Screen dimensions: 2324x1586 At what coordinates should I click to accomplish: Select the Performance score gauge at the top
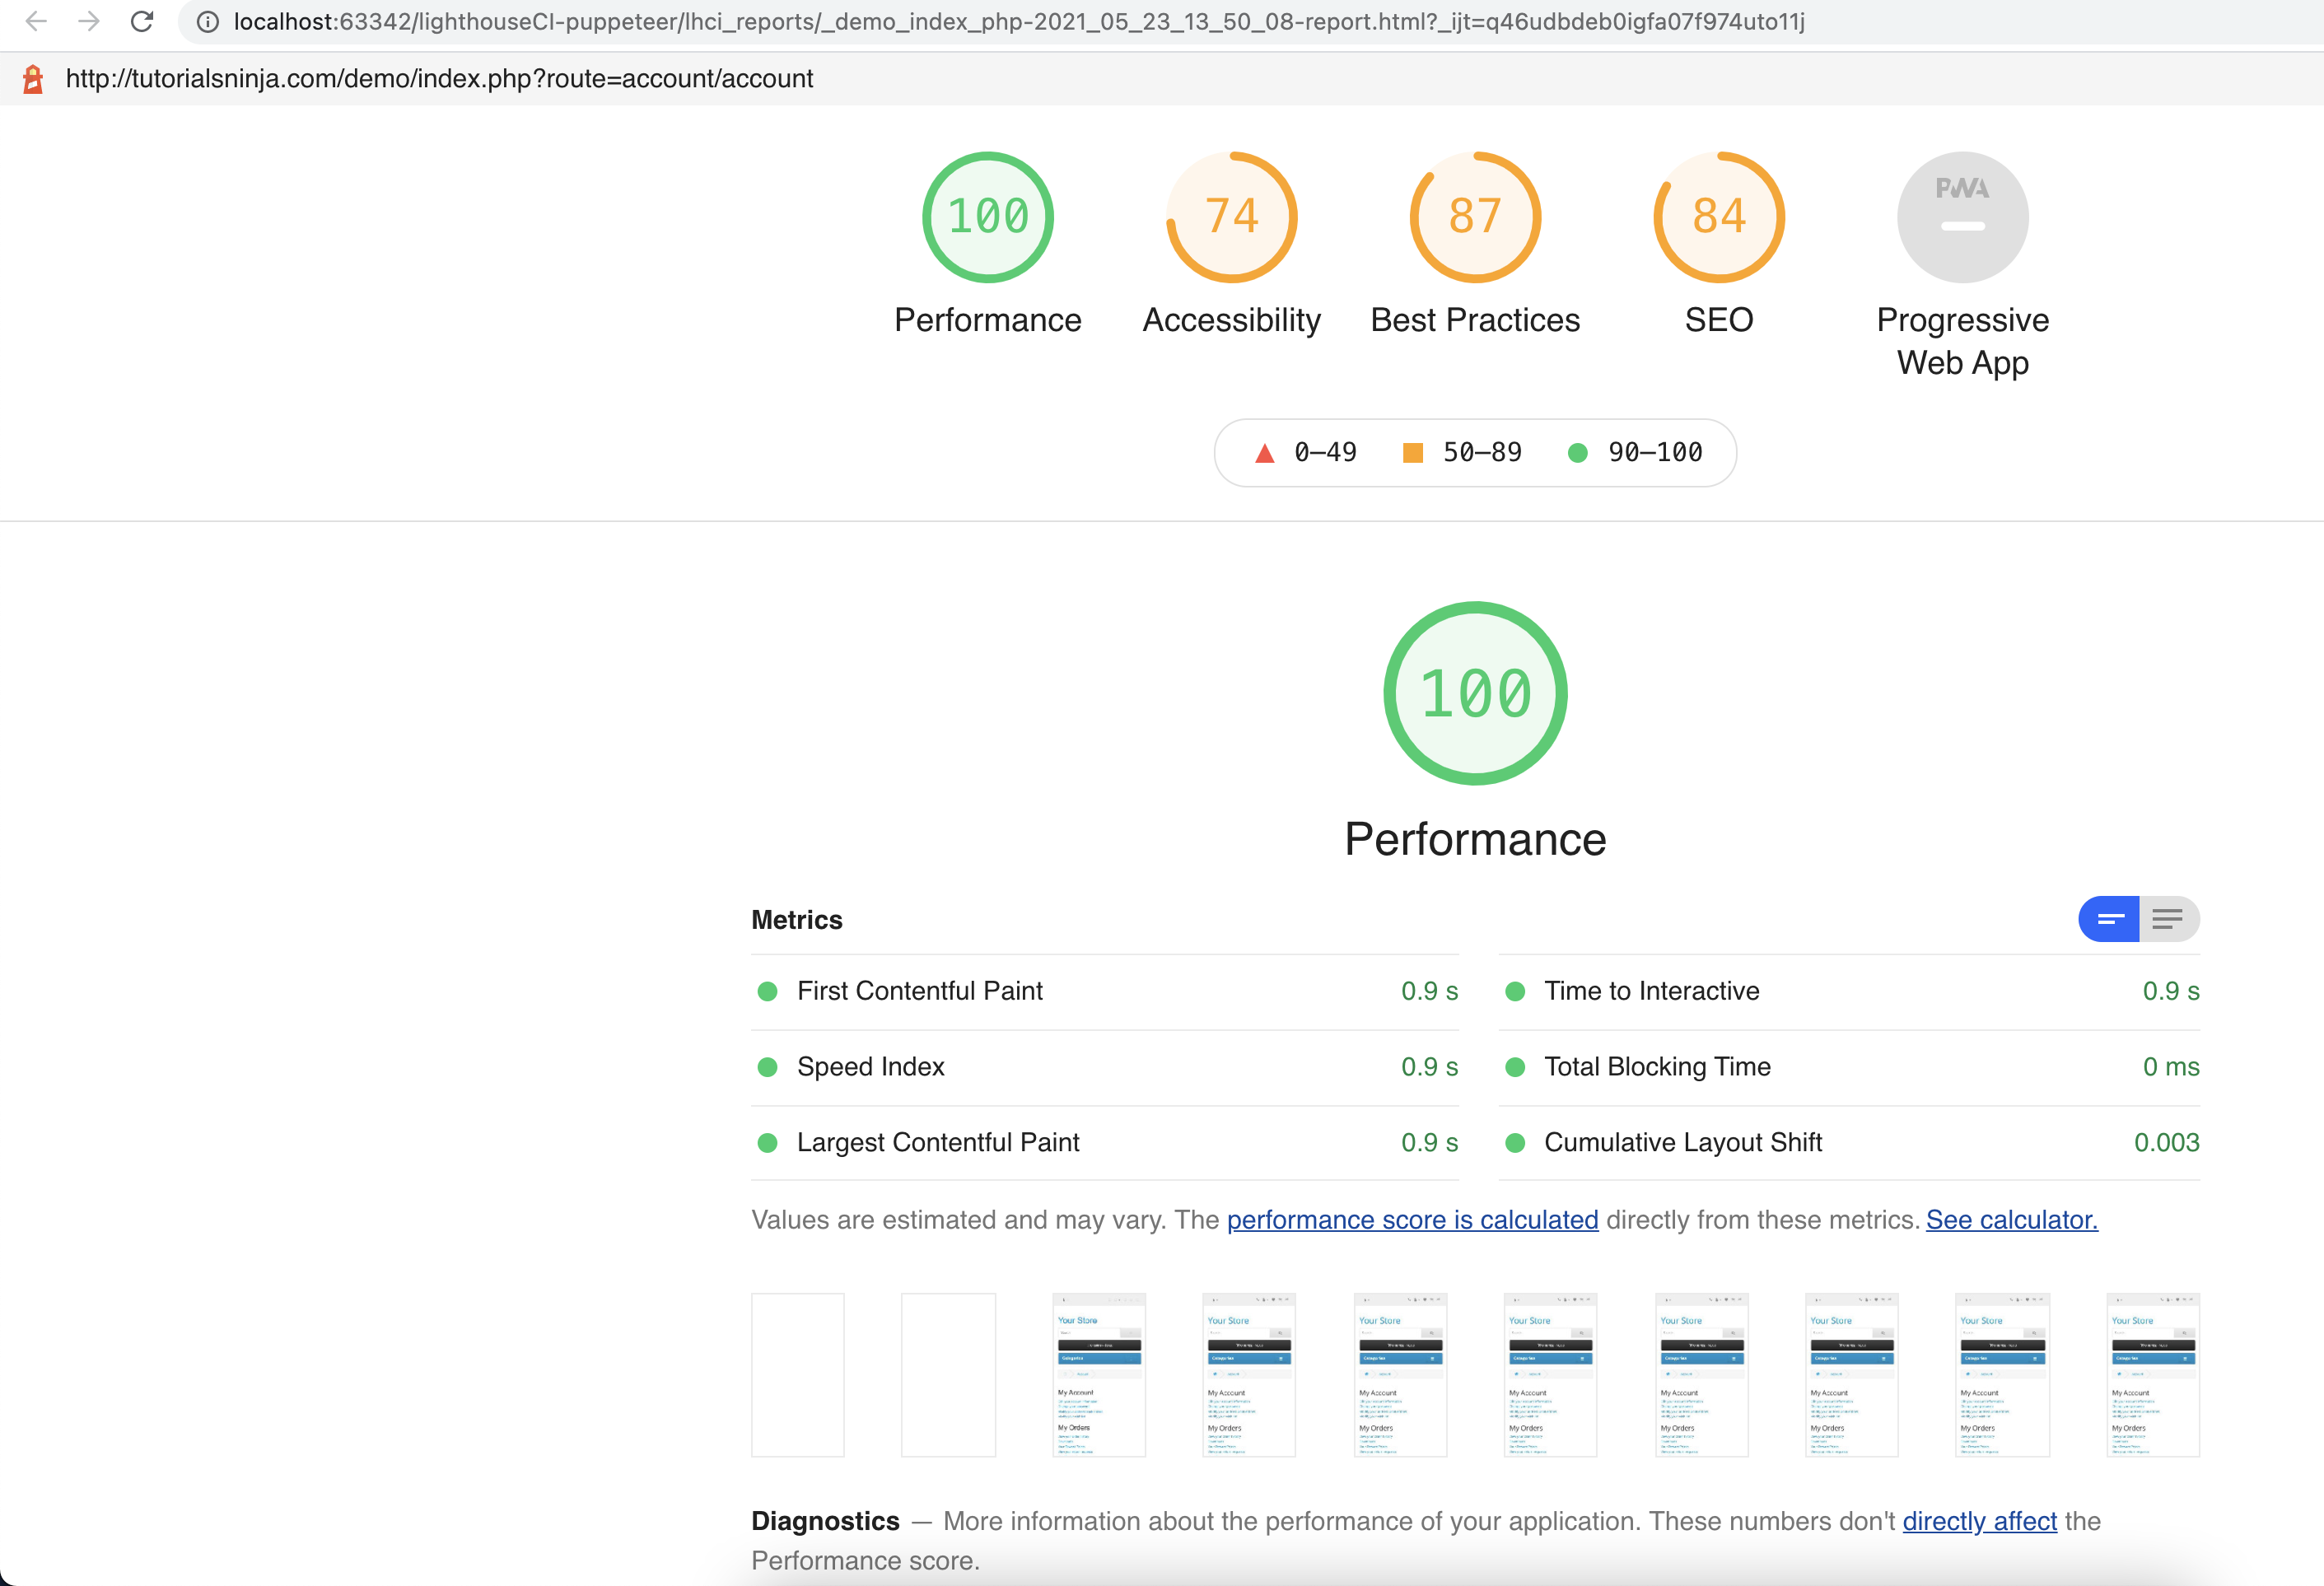[987, 216]
